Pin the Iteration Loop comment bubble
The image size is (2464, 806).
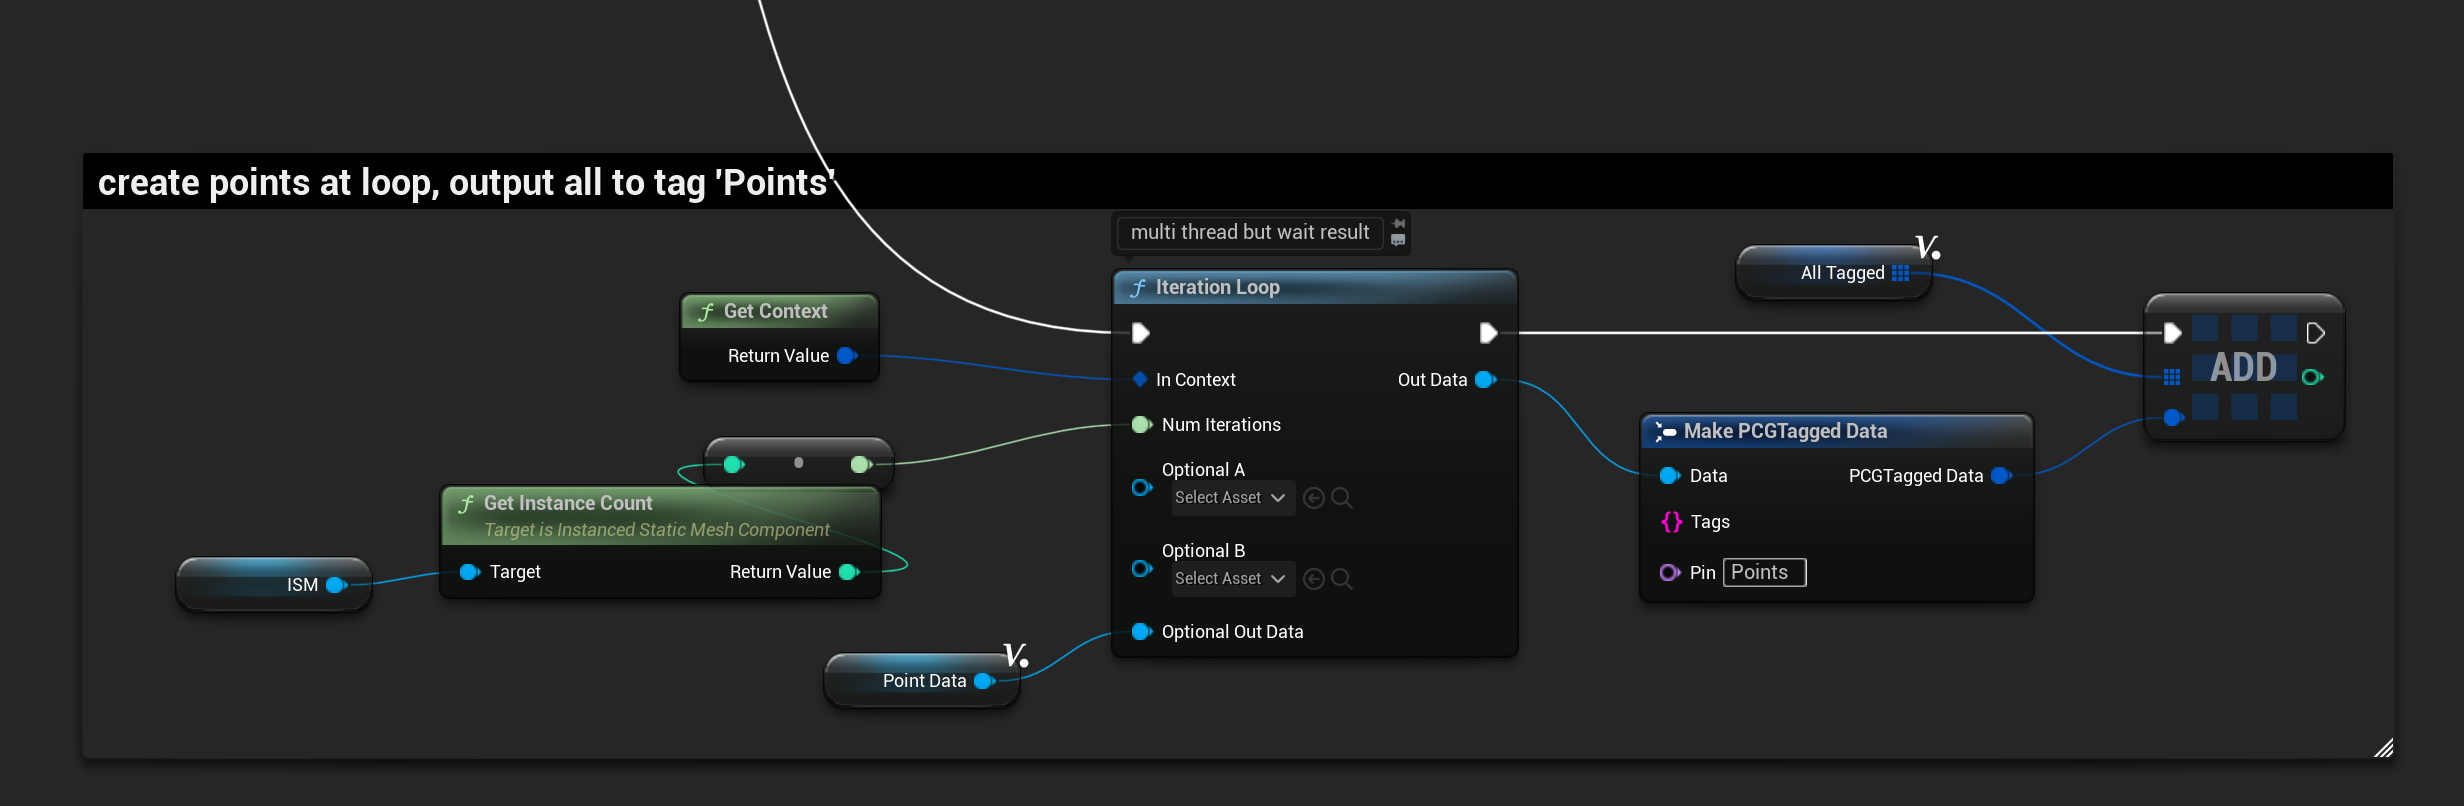1398,223
